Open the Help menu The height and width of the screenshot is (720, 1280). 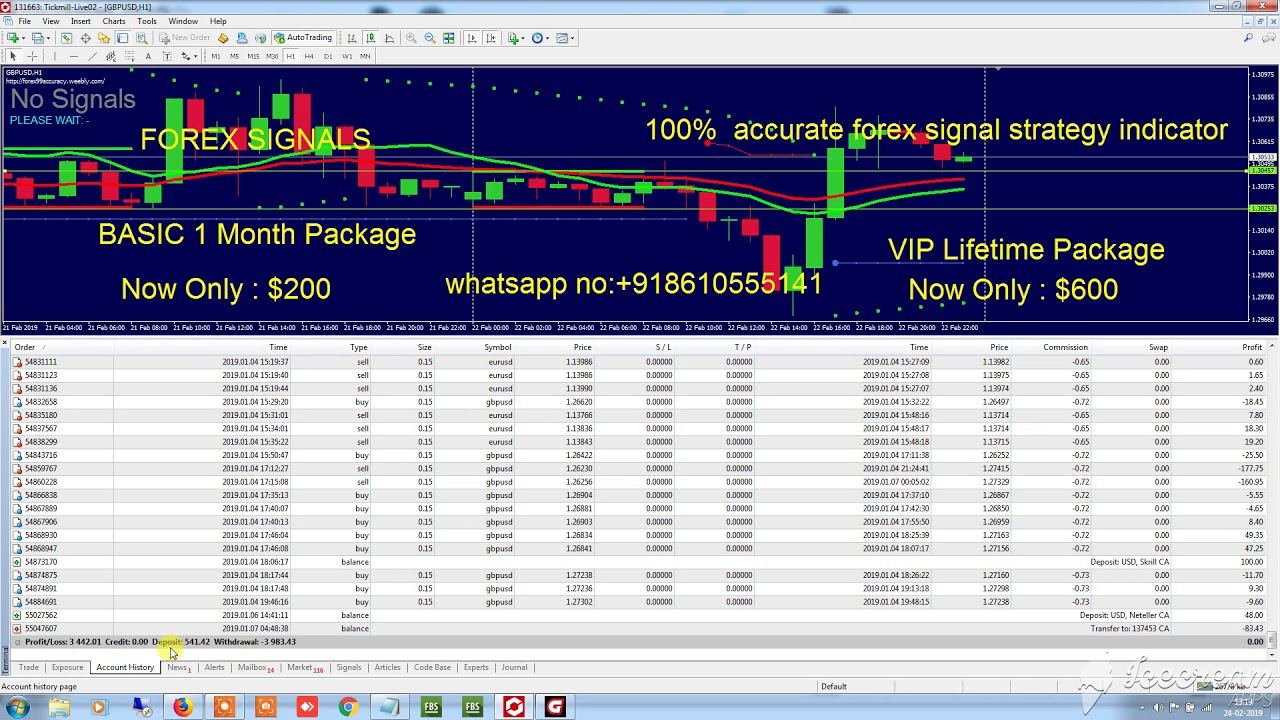pyautogui.click(x=218, y=21)
